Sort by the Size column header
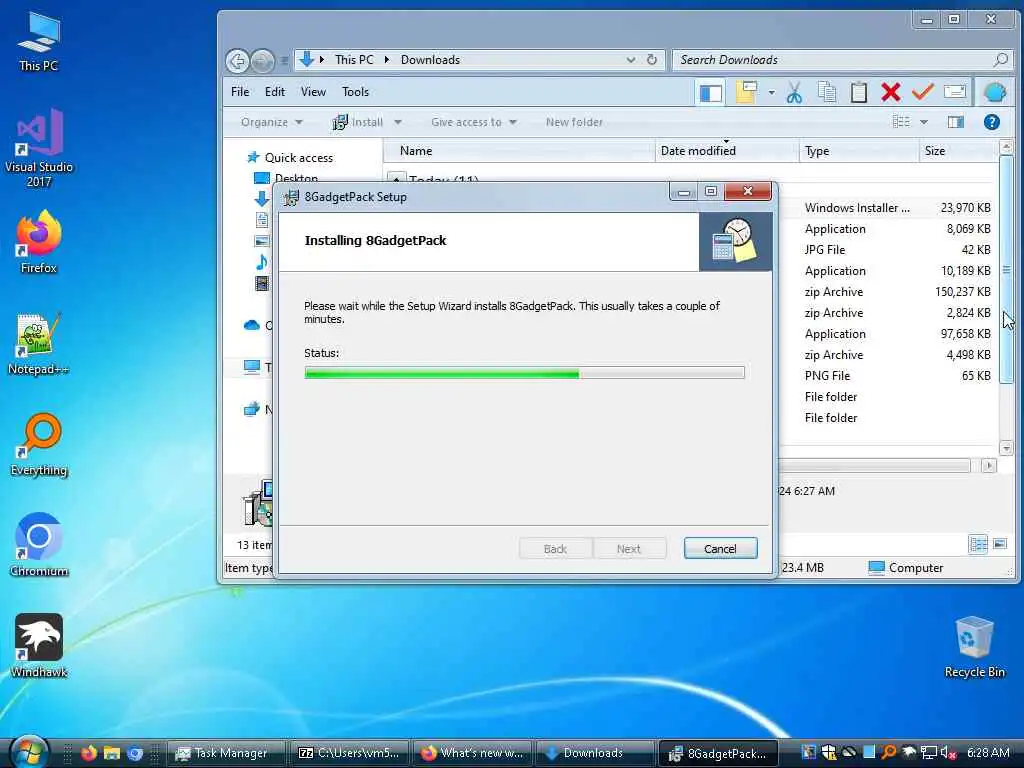1024x768 pixels. click(958, 151)
